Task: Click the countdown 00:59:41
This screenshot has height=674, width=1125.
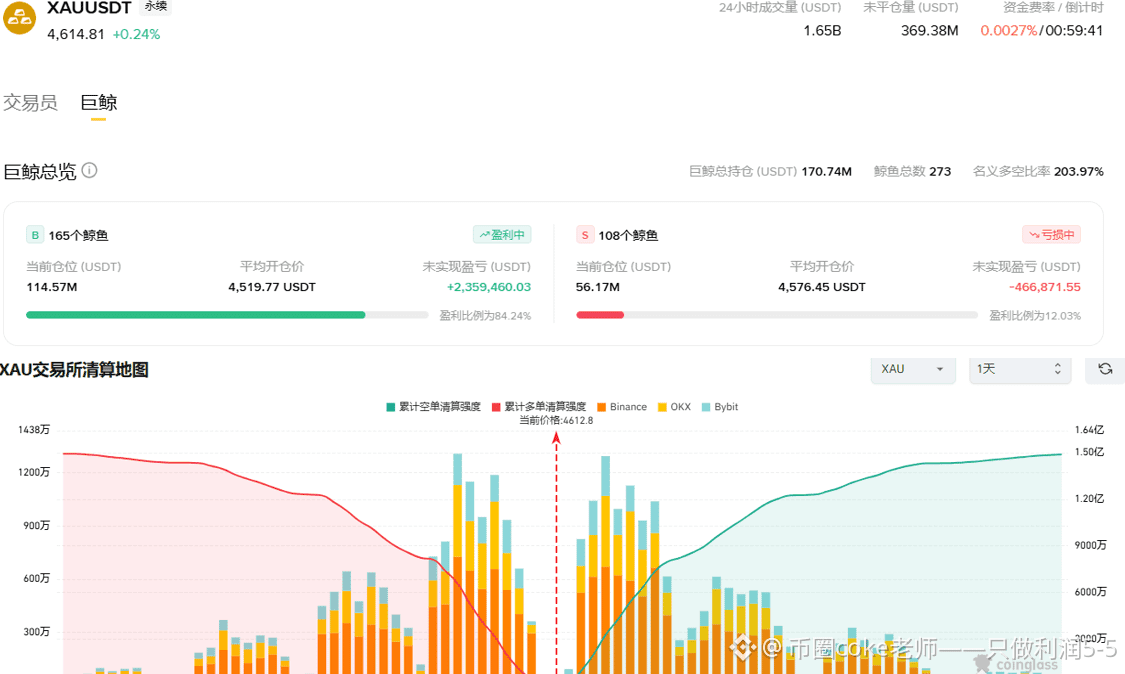Action: pyautogui.click(x=1074, y=31)
